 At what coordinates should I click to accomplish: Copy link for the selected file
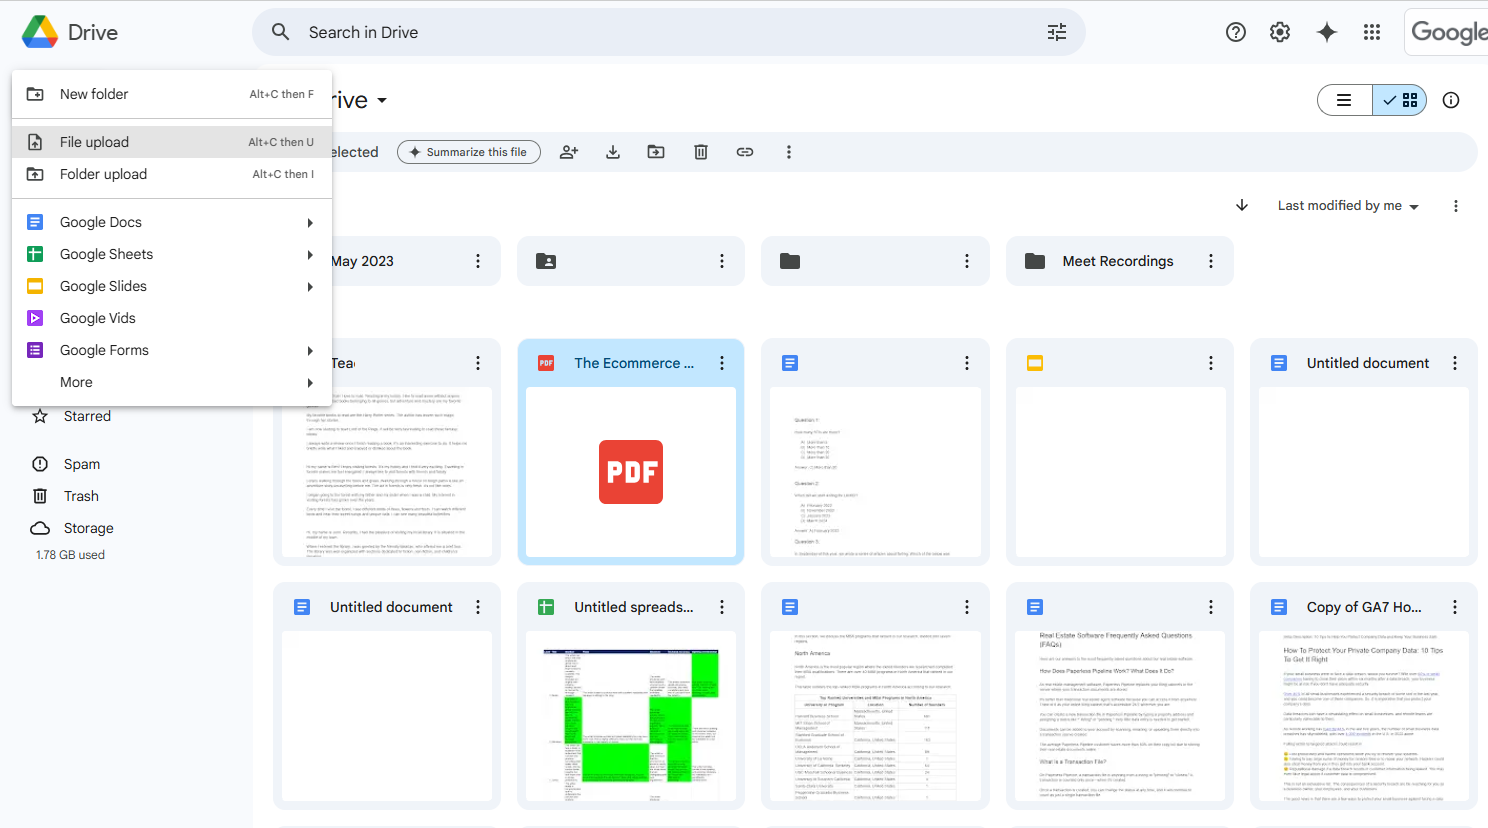744,151
